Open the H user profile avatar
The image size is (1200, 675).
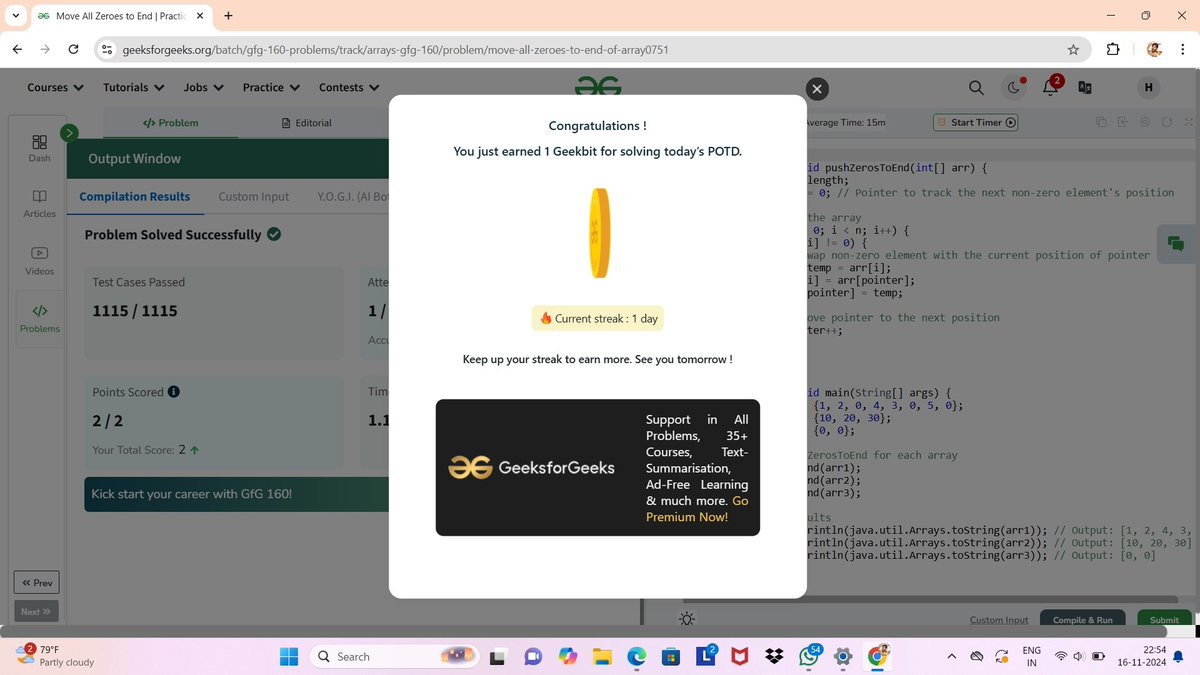pos(1148,88)
